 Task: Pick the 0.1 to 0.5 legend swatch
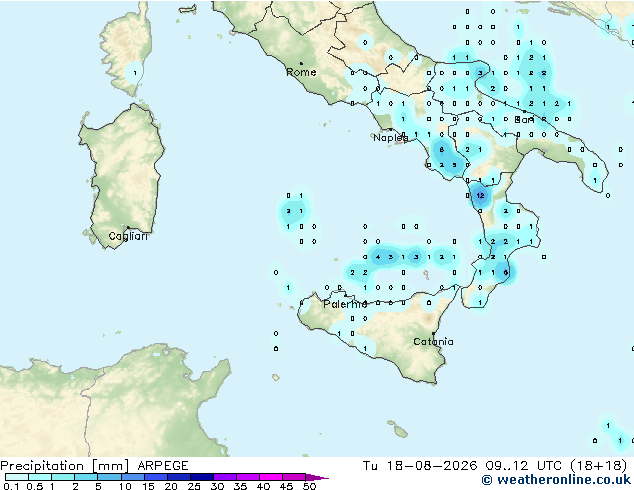[17, 477]
